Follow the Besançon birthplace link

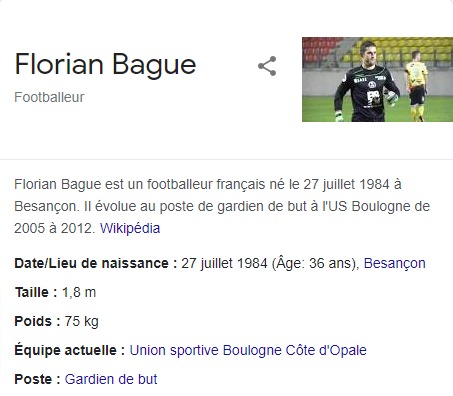point(395,263)
